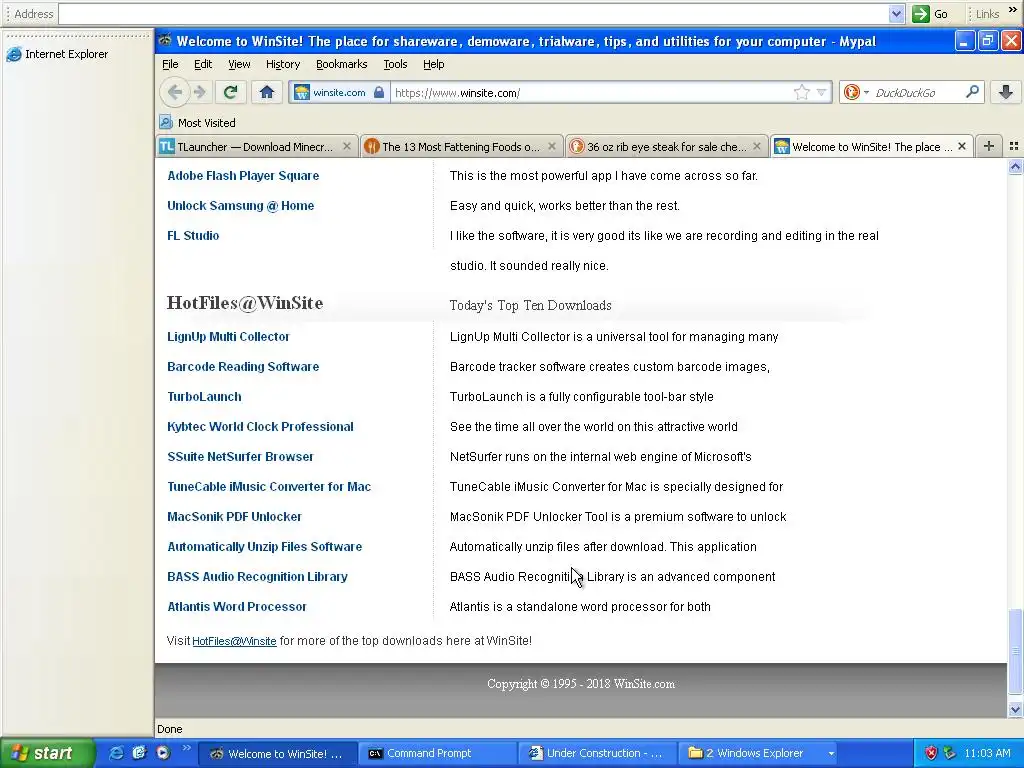Open the Bookmarks menu
This screenshot has height=768, width=1024.
(x=342, y=64)
